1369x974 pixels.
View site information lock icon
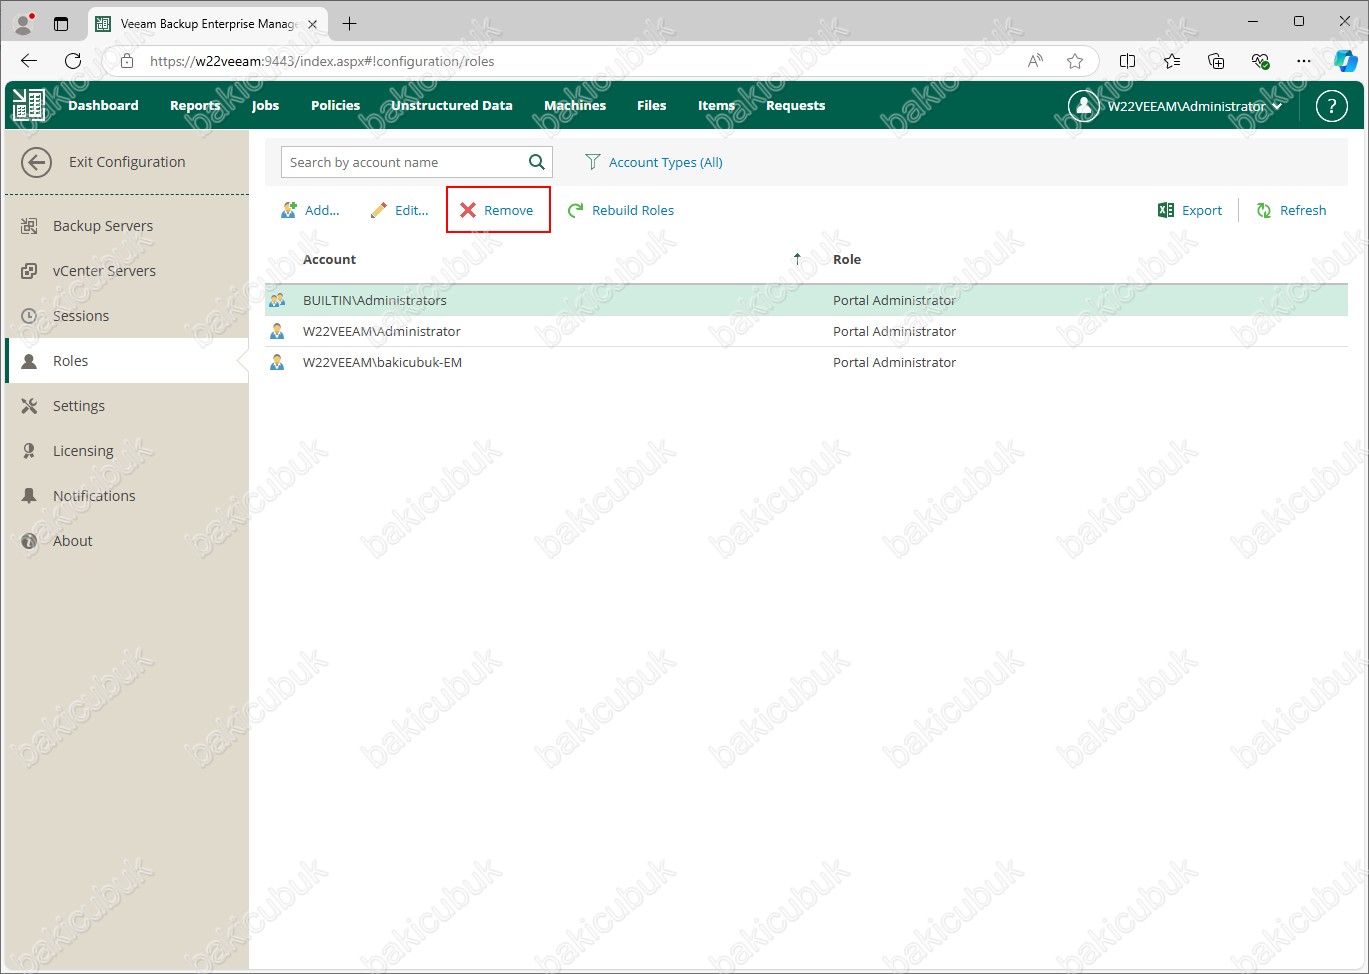click(126, 61)
